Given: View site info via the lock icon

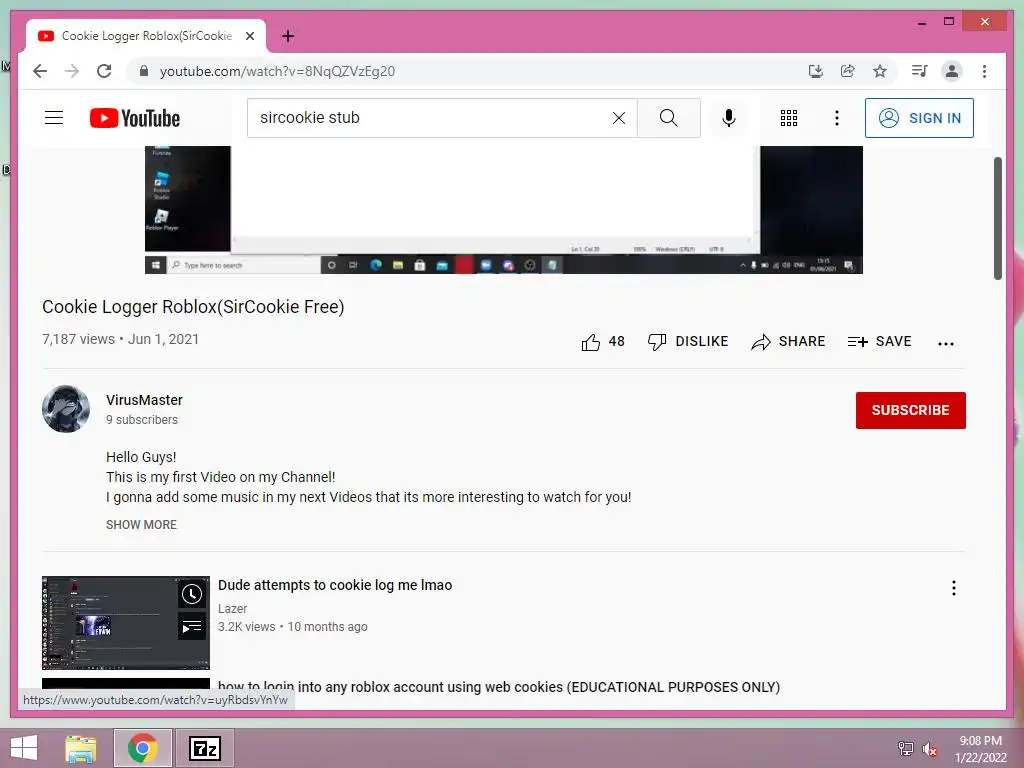Looking at the screenshot, I should point(144,71).
